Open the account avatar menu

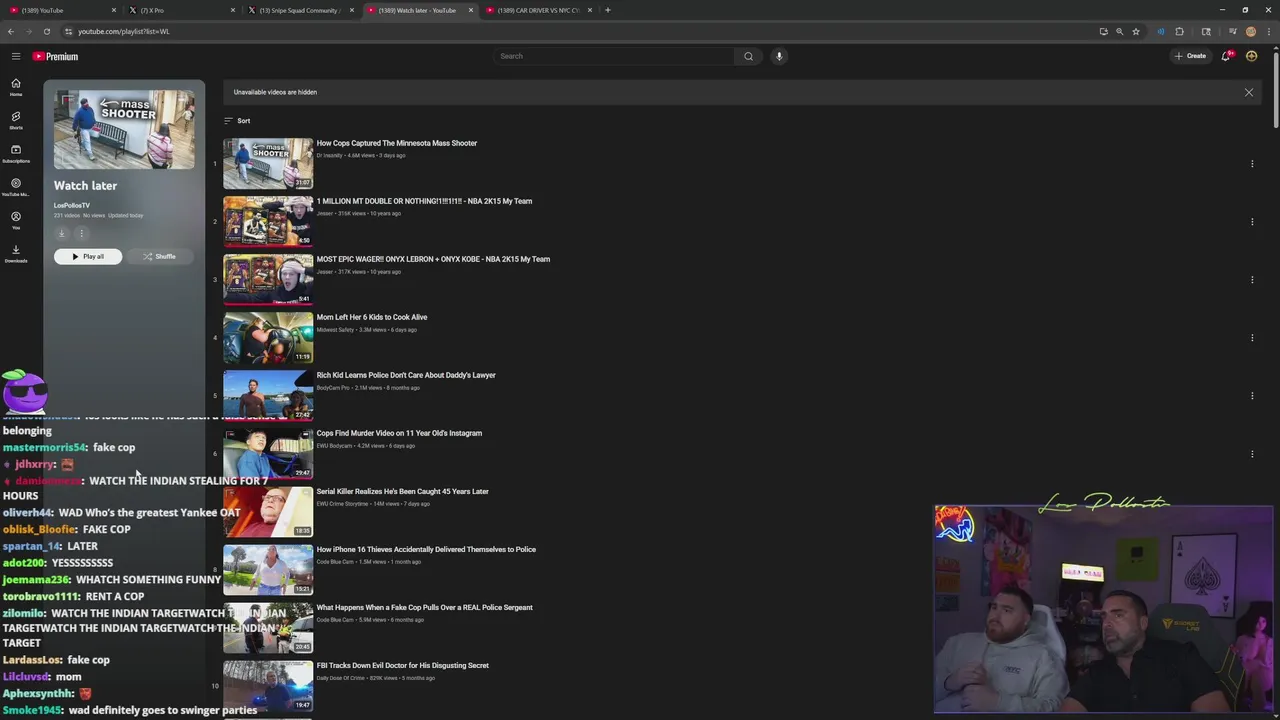1252,56
